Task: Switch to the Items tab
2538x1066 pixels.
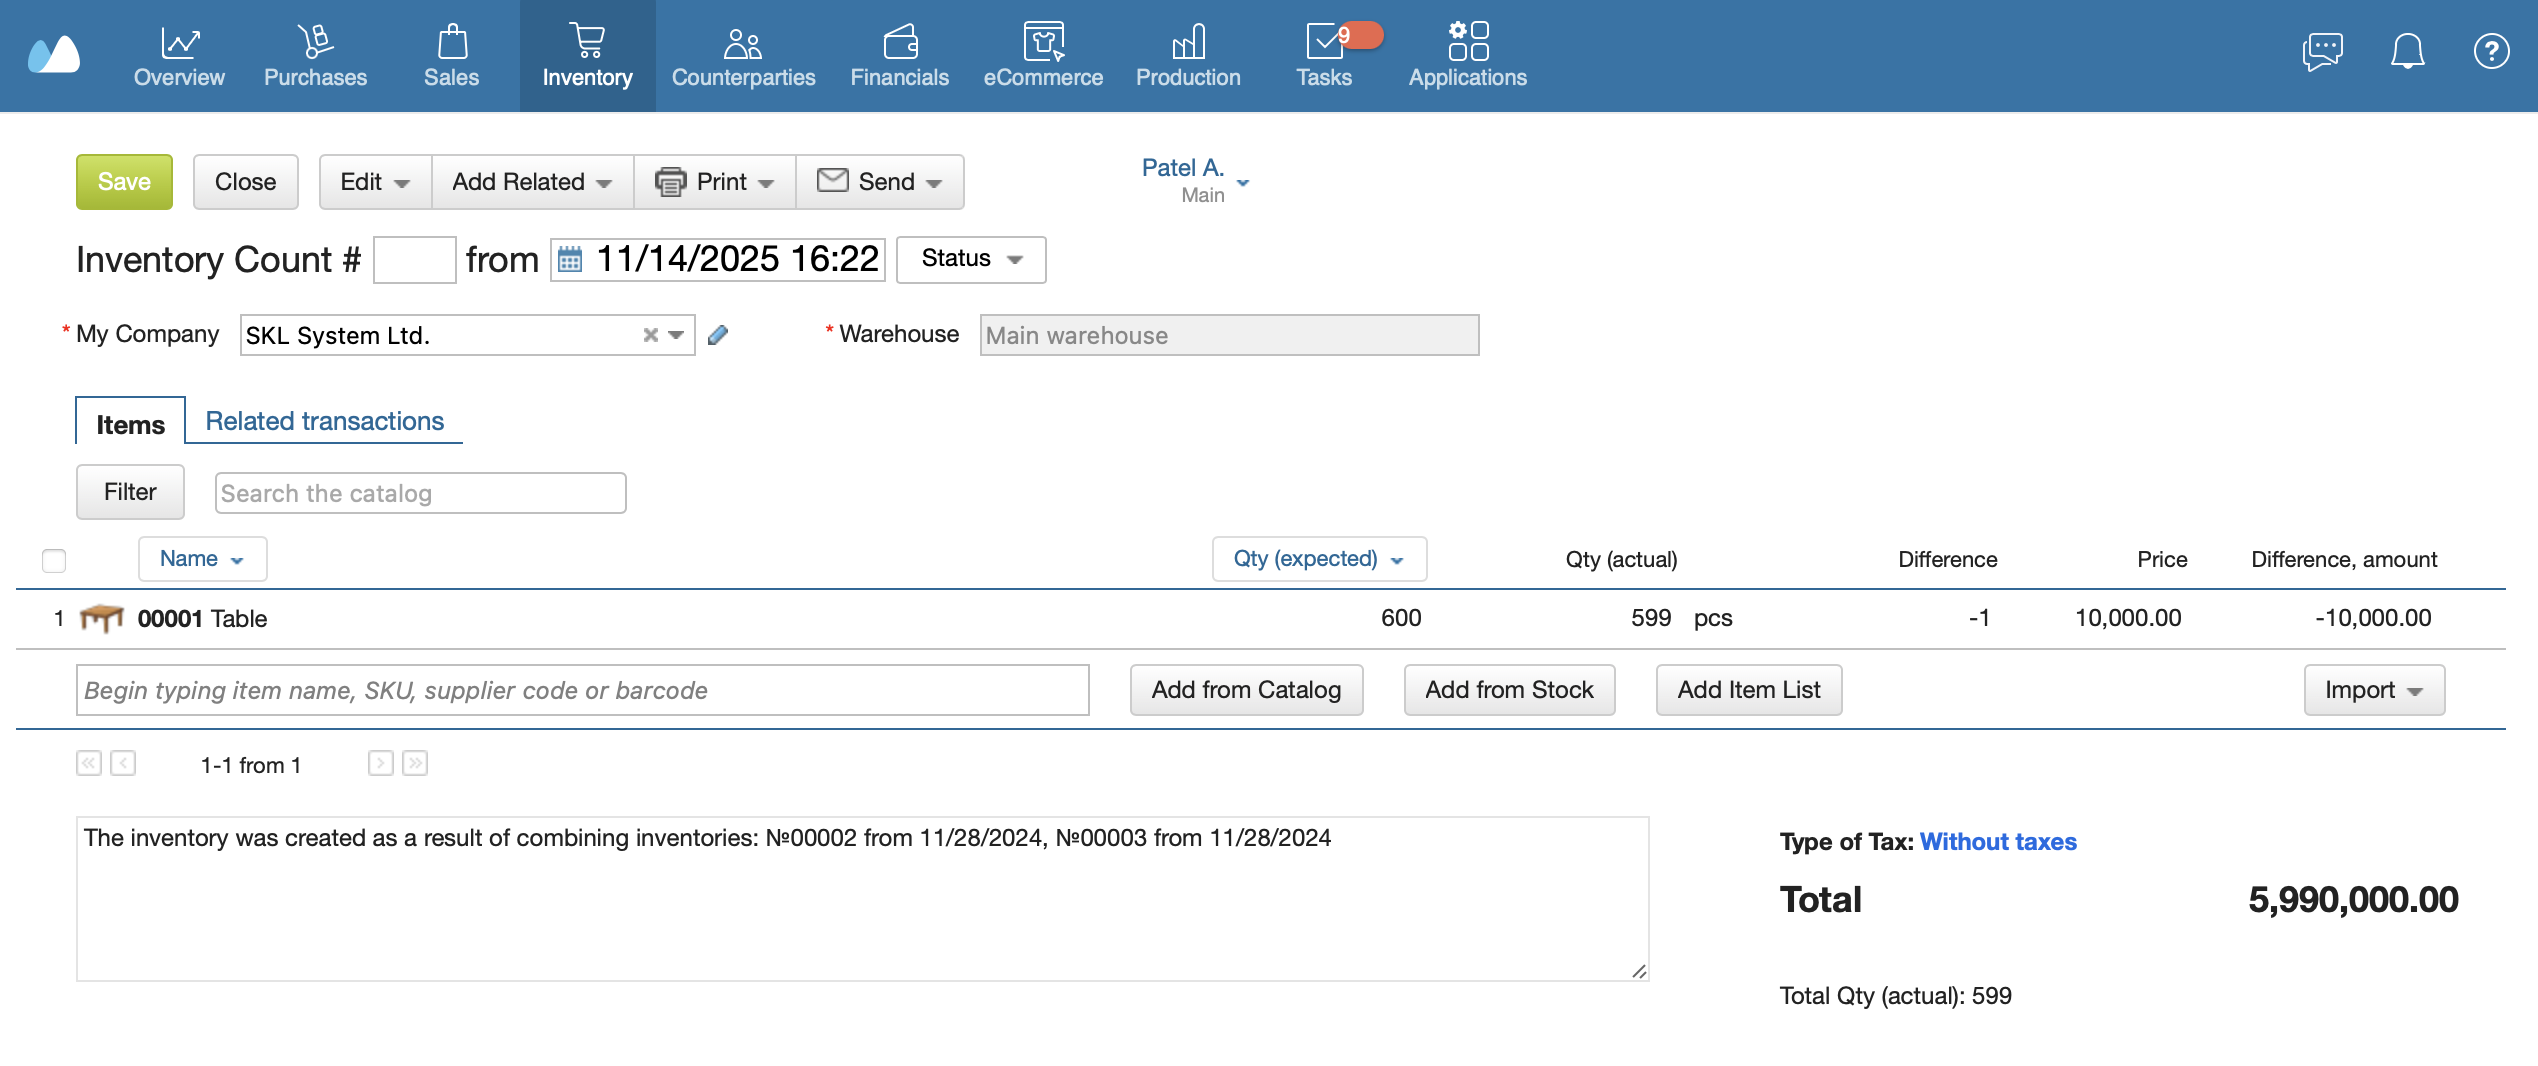Action: (x=130, y=424)
